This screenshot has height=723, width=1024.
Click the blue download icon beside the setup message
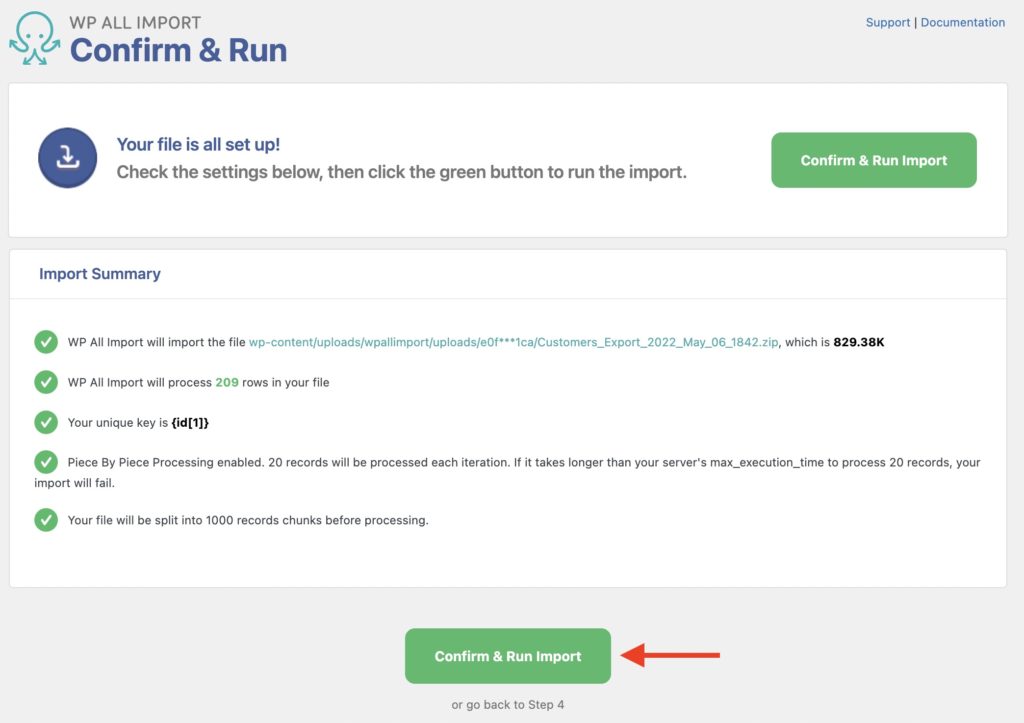point(67,158)
